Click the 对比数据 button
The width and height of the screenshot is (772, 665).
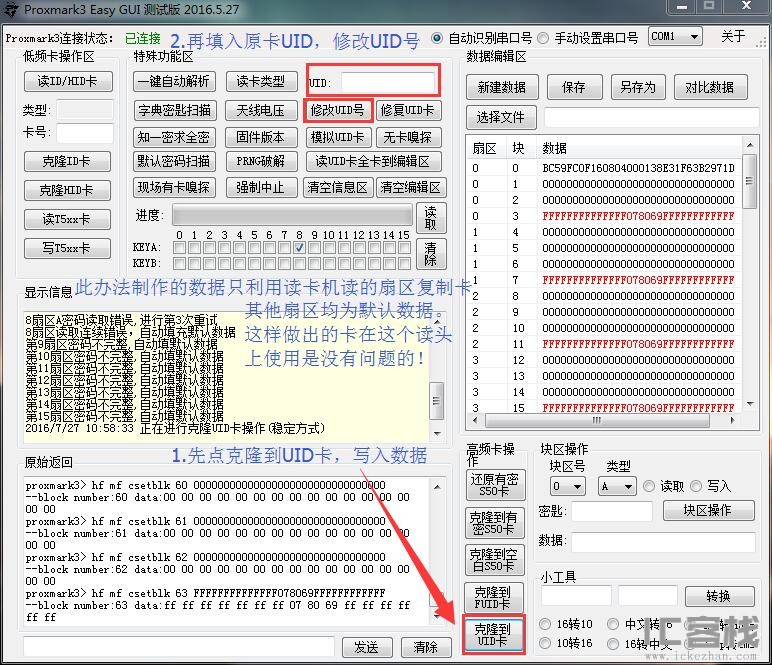coord(710,87)
